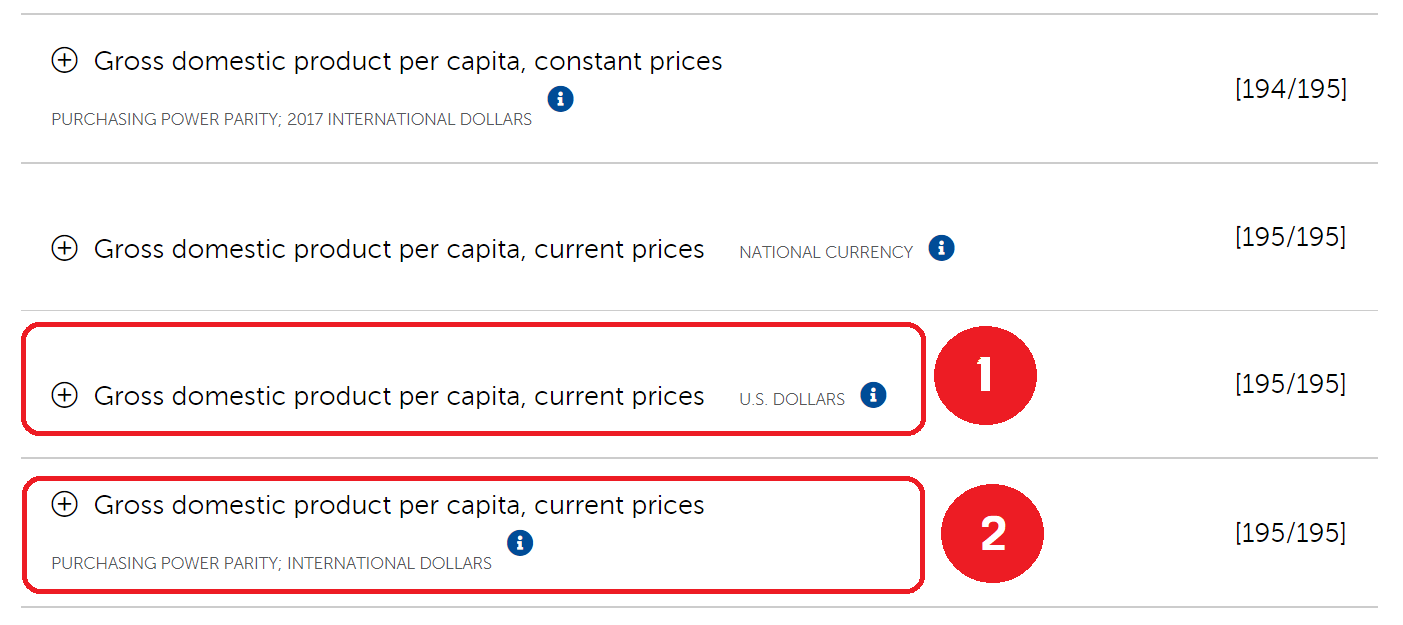Click the red circle numbered 1
This screenshot has height=625, width=1403.
985,376
